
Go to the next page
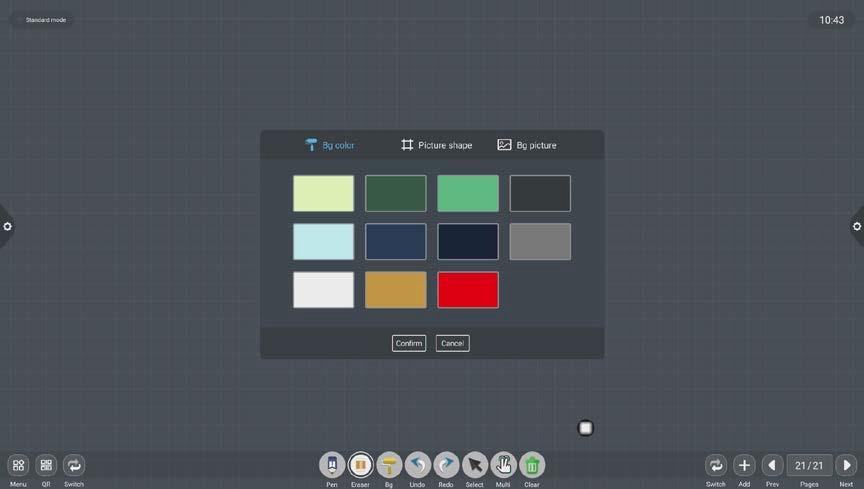pyautogui.click(x=846, y=465)
